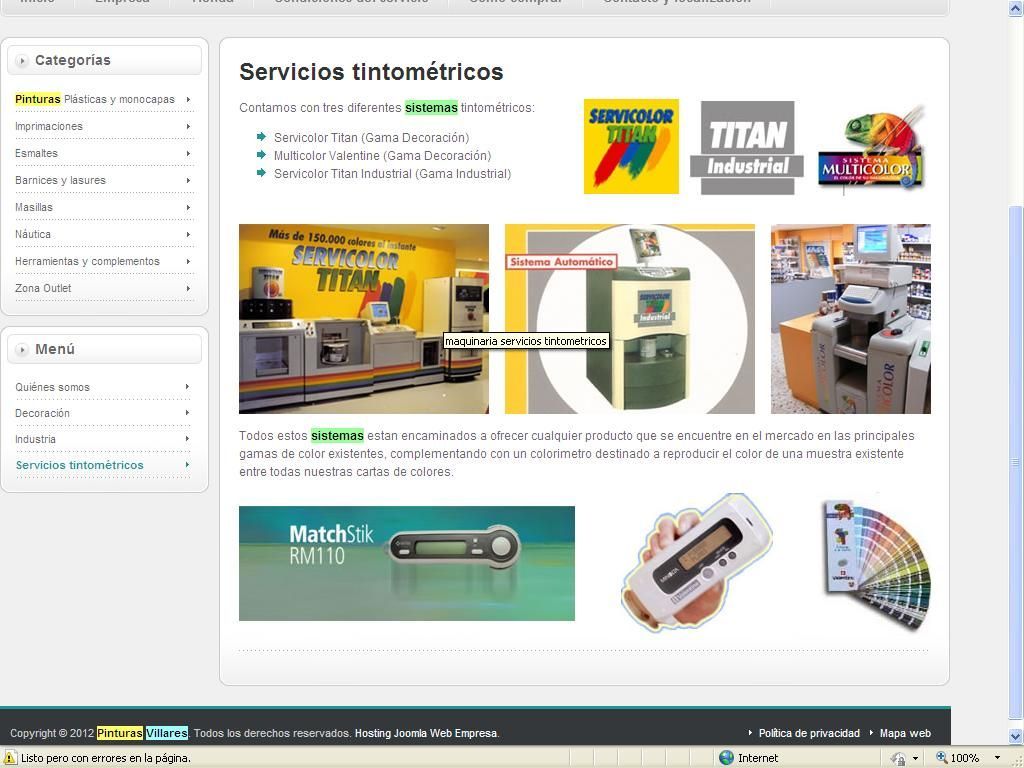Click the scrollbar down arrow
Screen dimensions: 1024x768
coord(1016,736)
